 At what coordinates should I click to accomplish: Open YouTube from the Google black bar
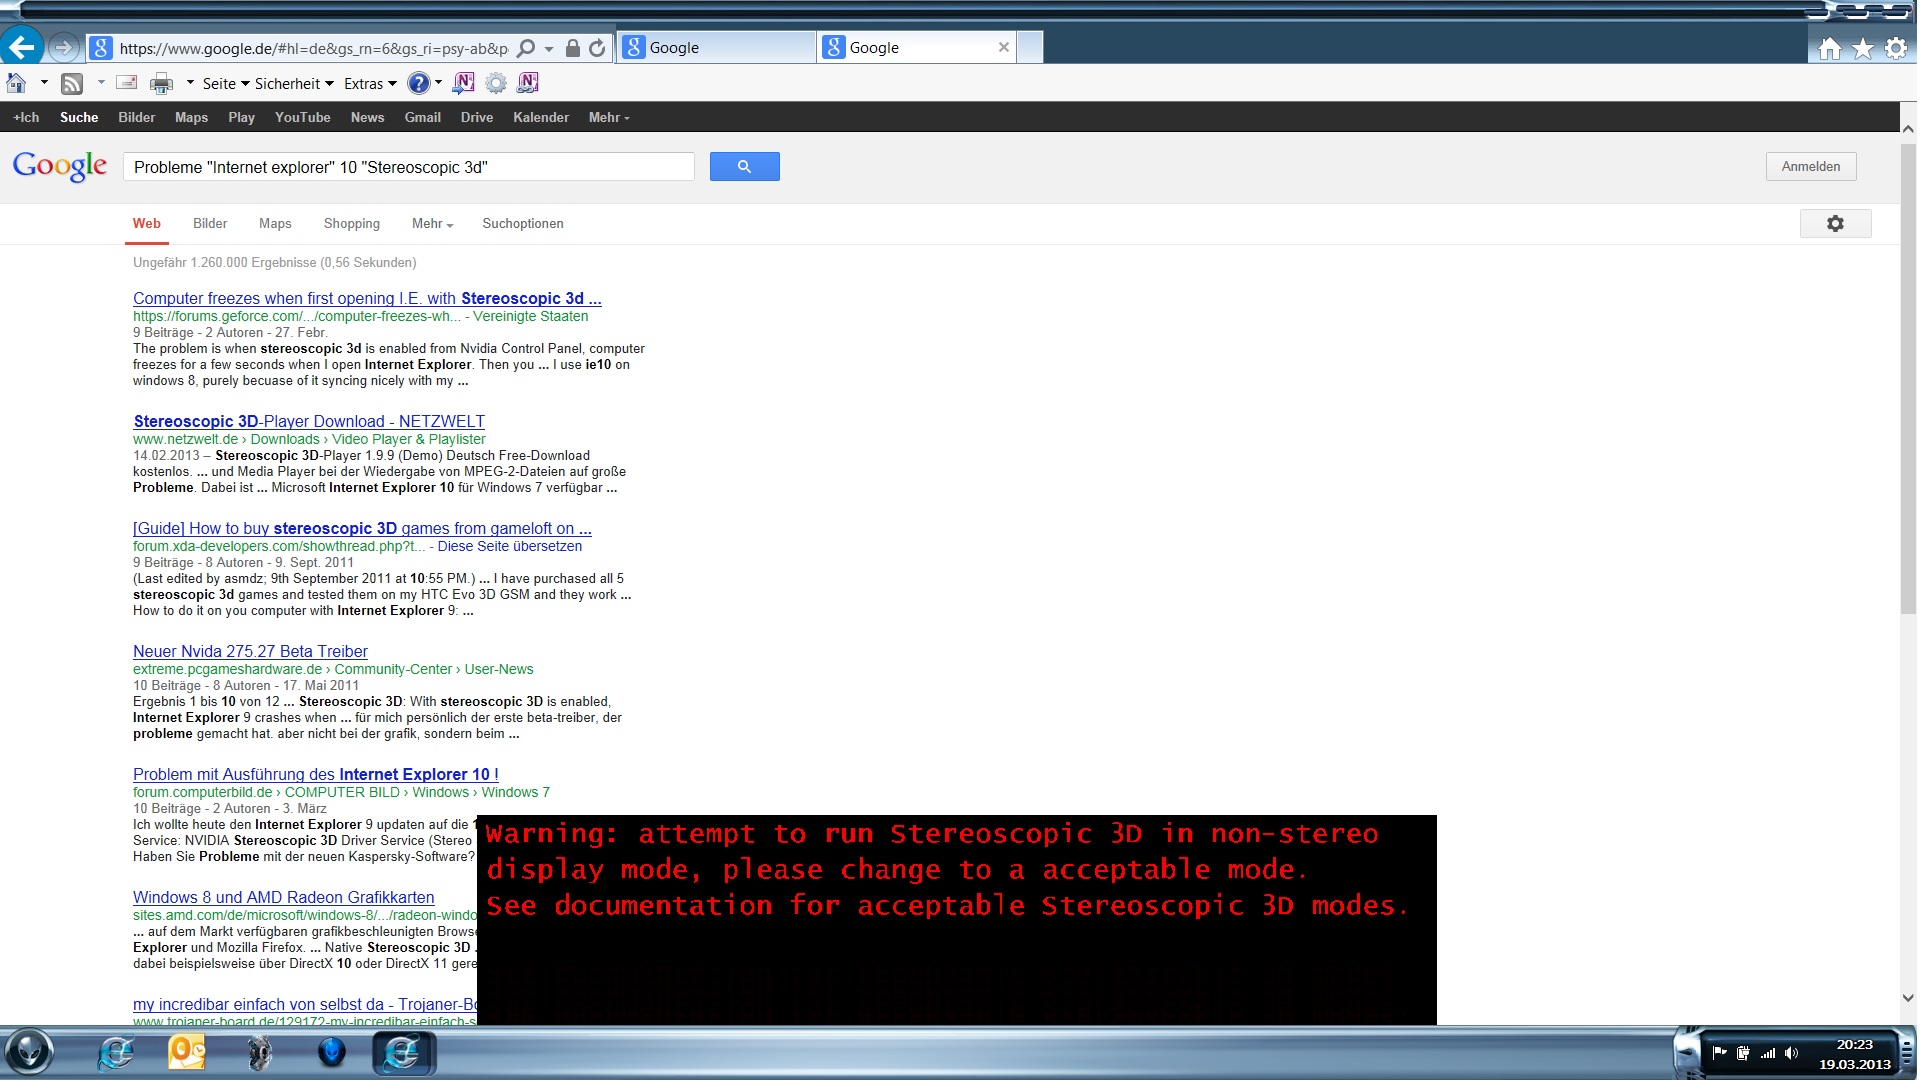[x=302, y=117]
